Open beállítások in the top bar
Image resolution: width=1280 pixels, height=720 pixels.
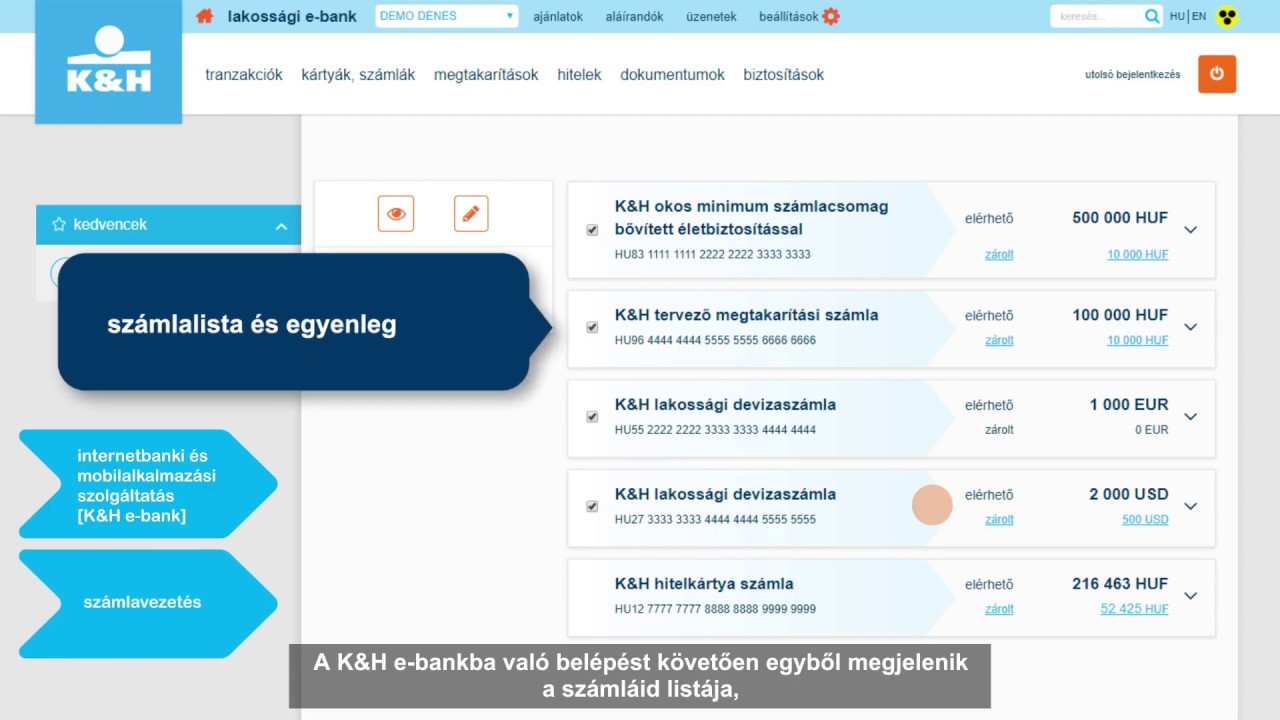(x=788, y=17)
